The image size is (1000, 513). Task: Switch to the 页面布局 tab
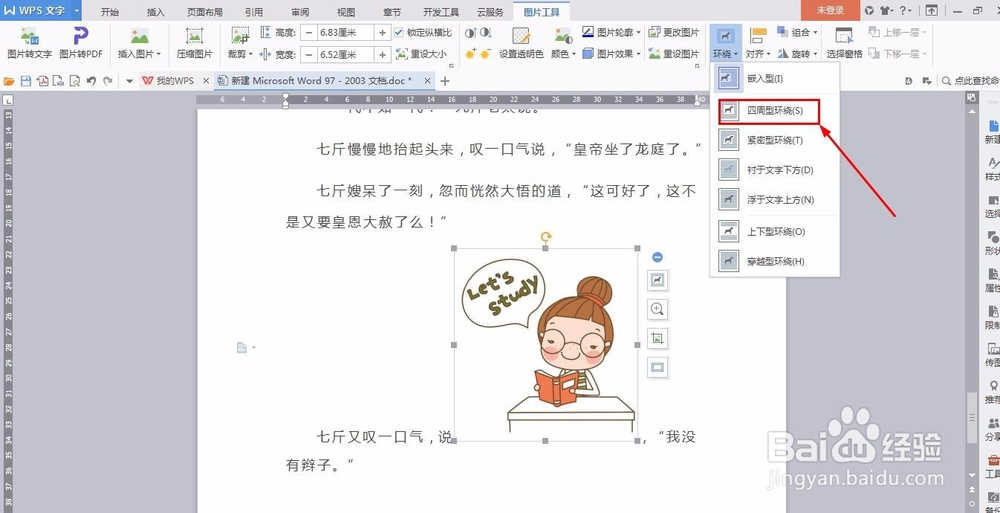pyautogui.click(x=205, y=12)
